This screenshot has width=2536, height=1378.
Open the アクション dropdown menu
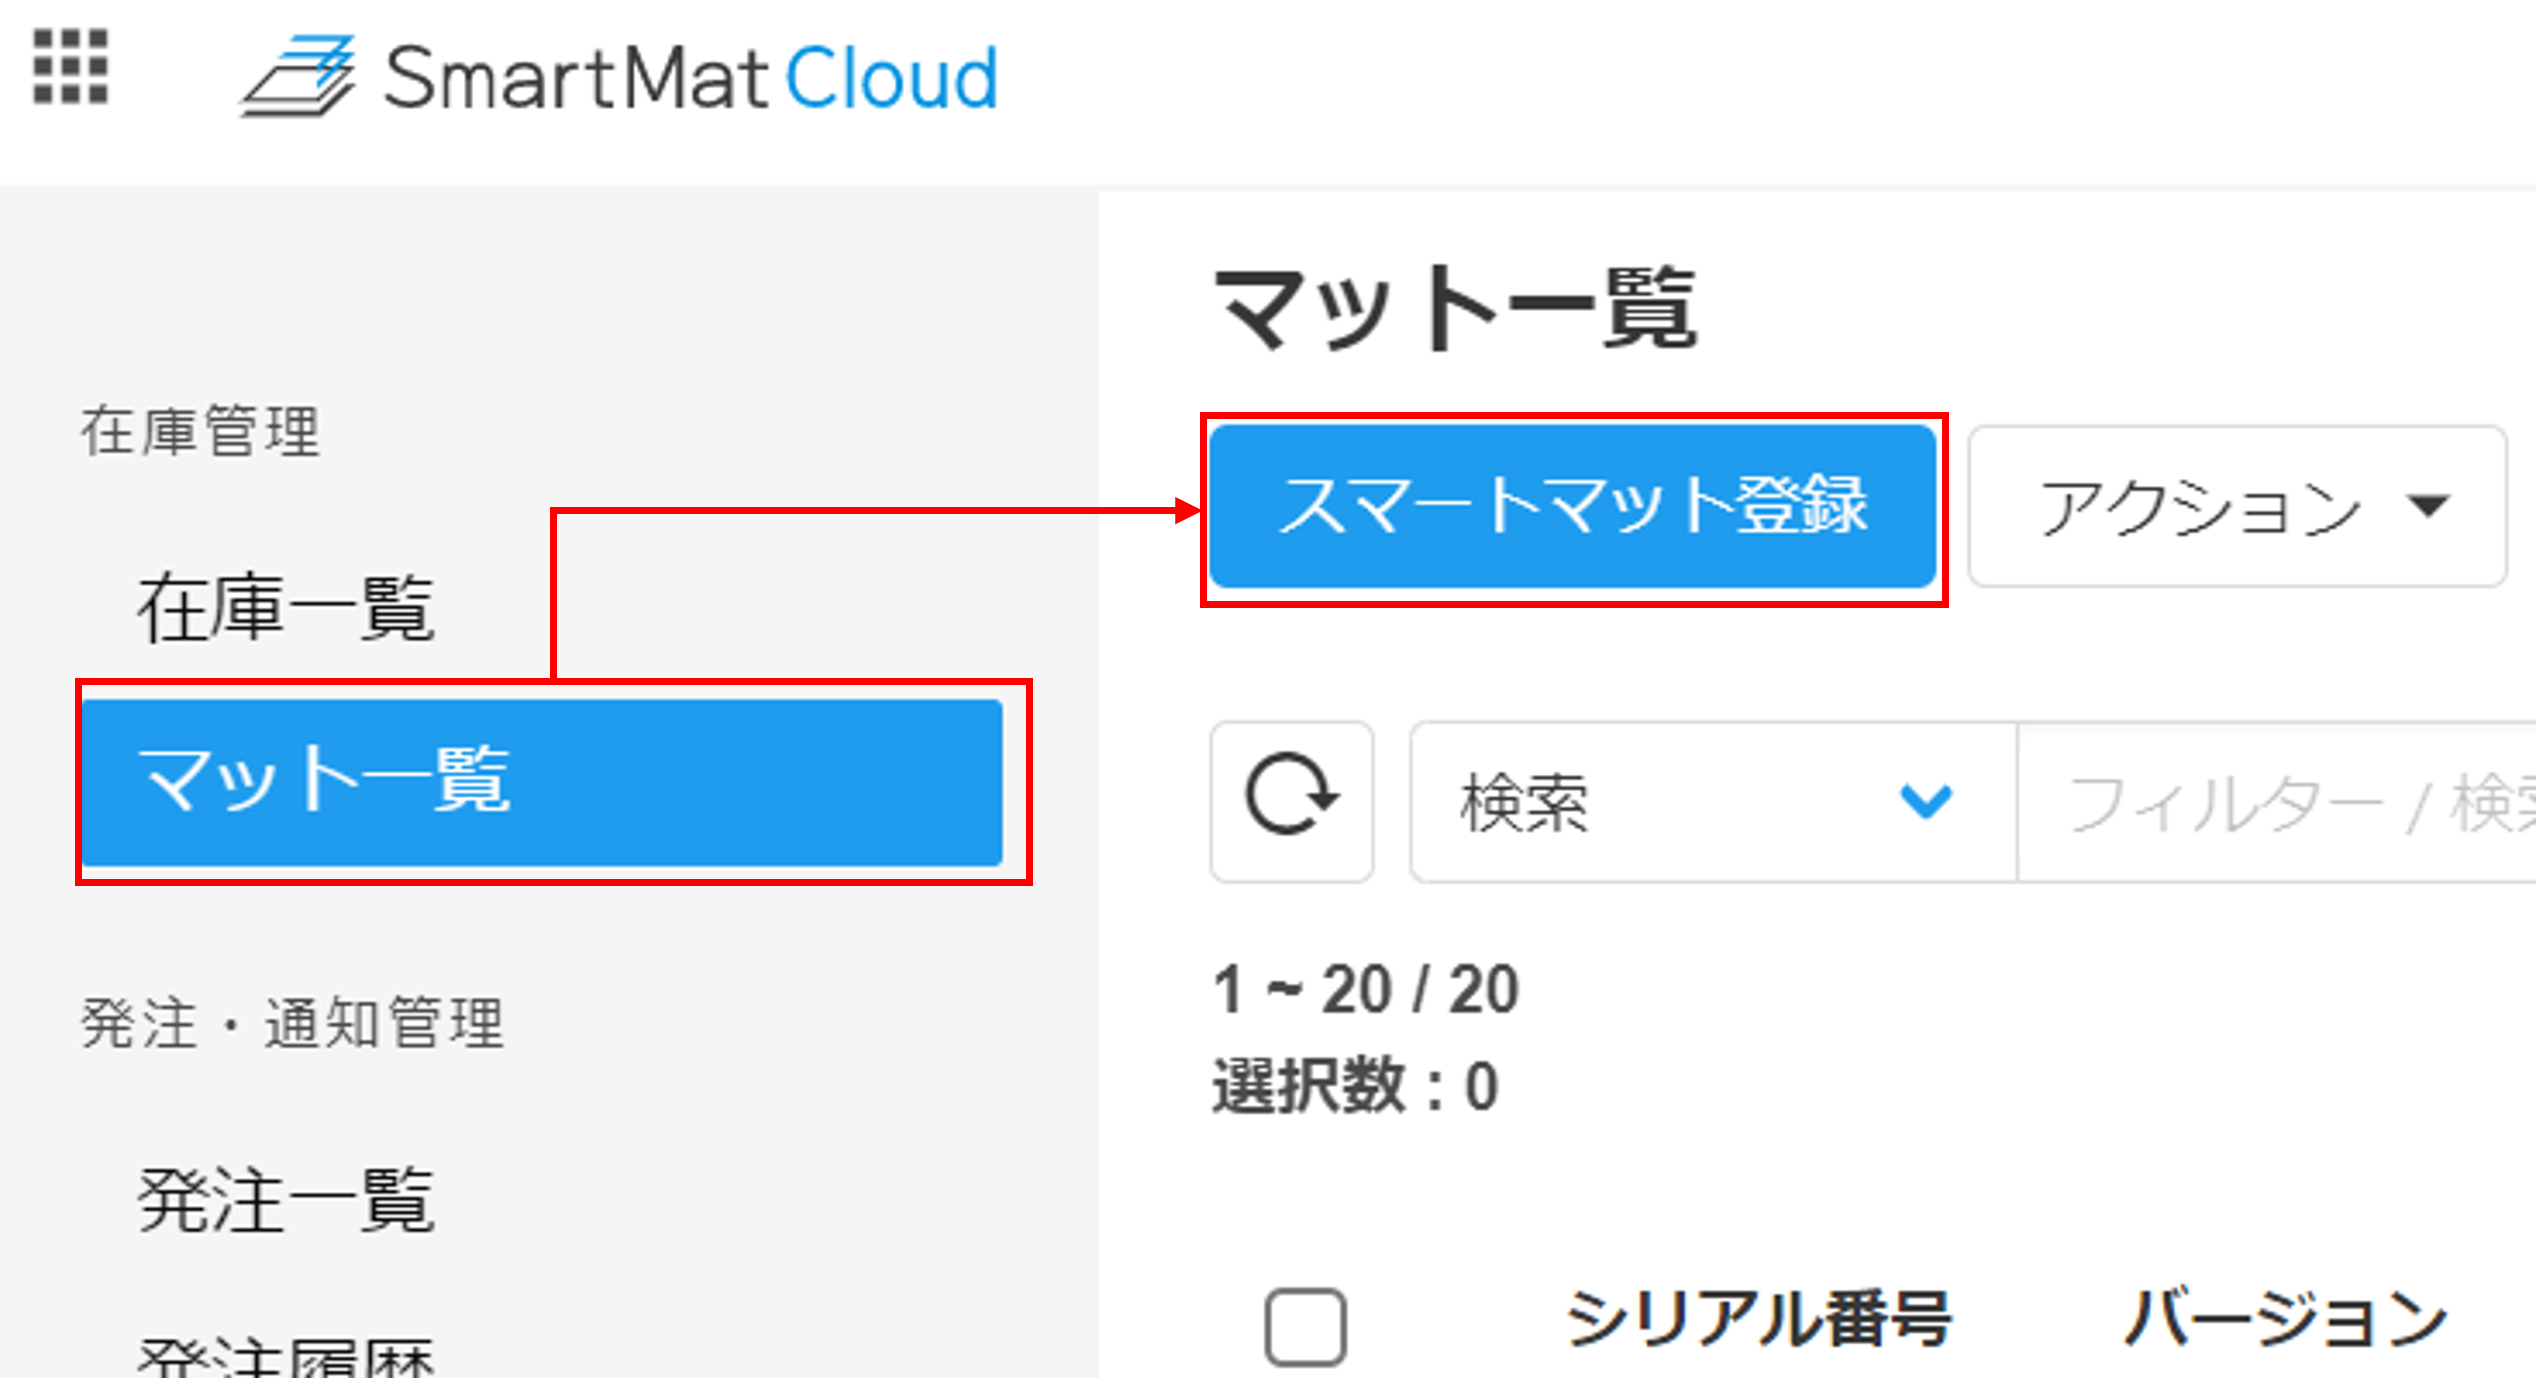tap(2237, 506)
